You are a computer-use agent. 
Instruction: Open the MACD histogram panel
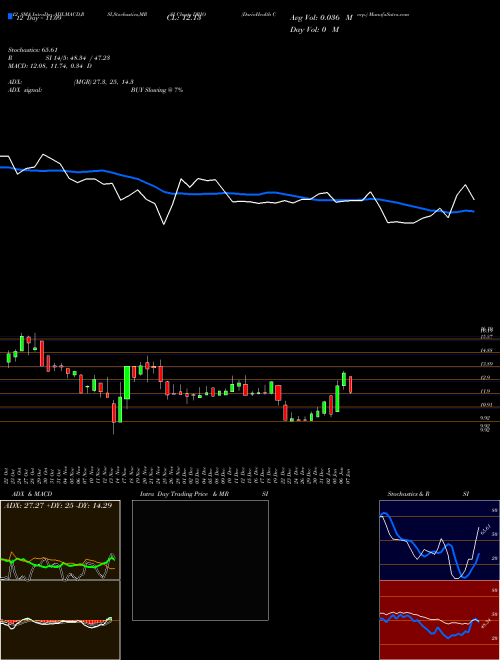click(x=60, y=620)
